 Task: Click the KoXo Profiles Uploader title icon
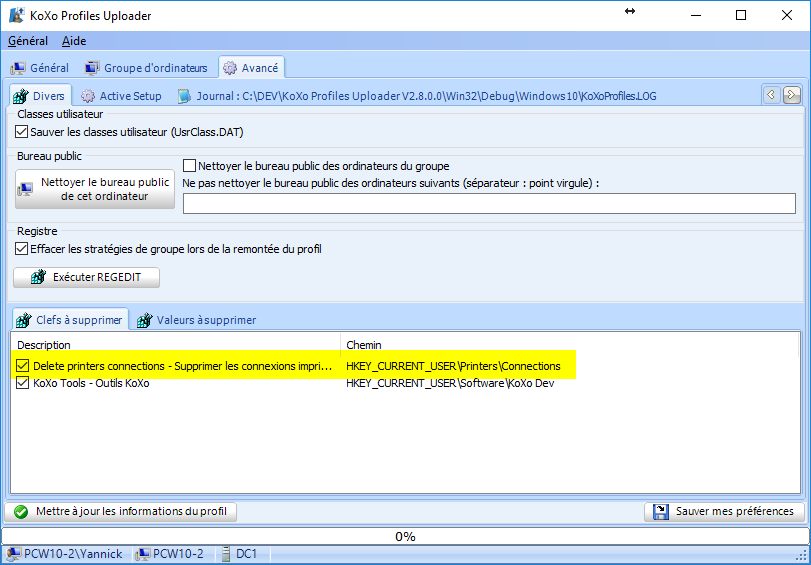[17, 15]
